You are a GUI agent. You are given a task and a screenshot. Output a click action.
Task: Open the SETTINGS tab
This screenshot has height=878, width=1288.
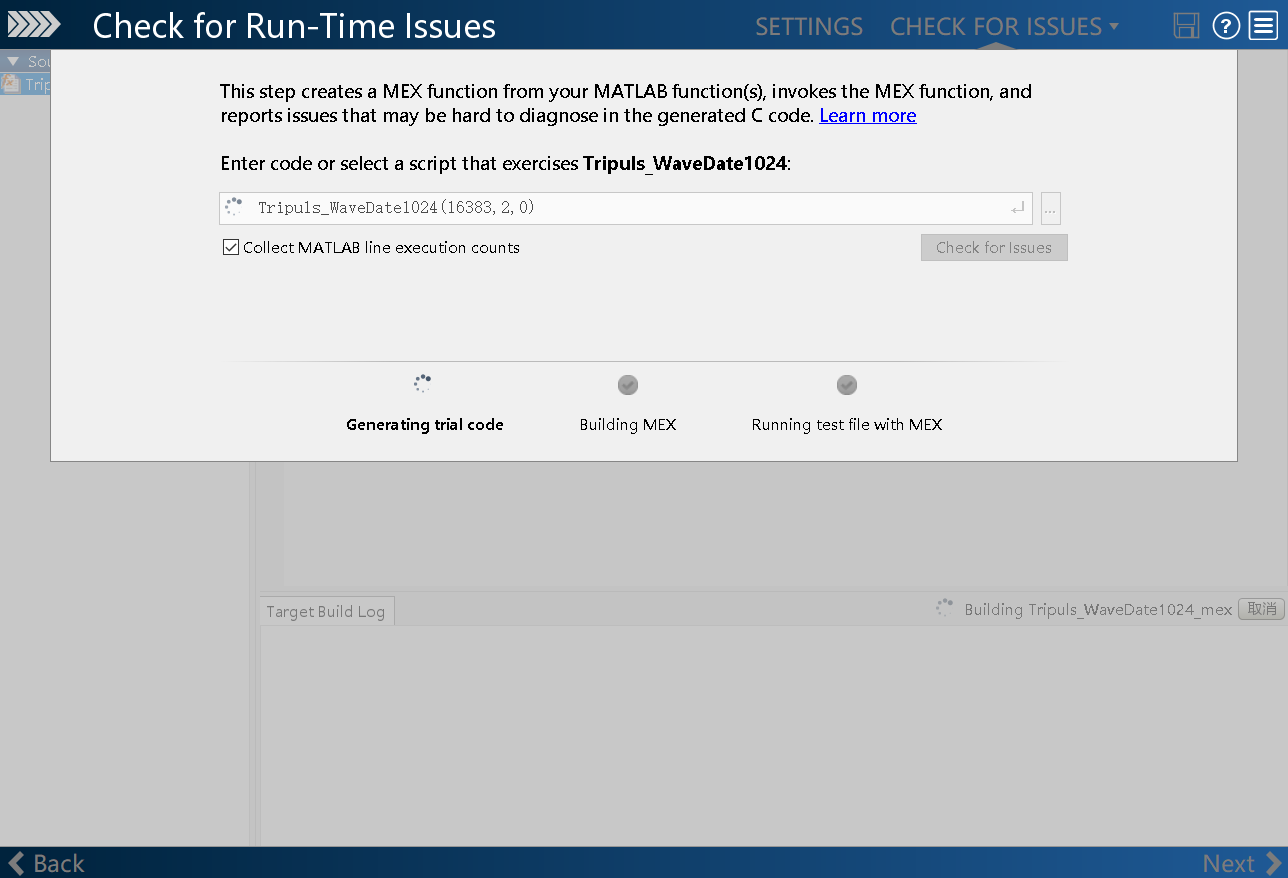pos(808,26)
